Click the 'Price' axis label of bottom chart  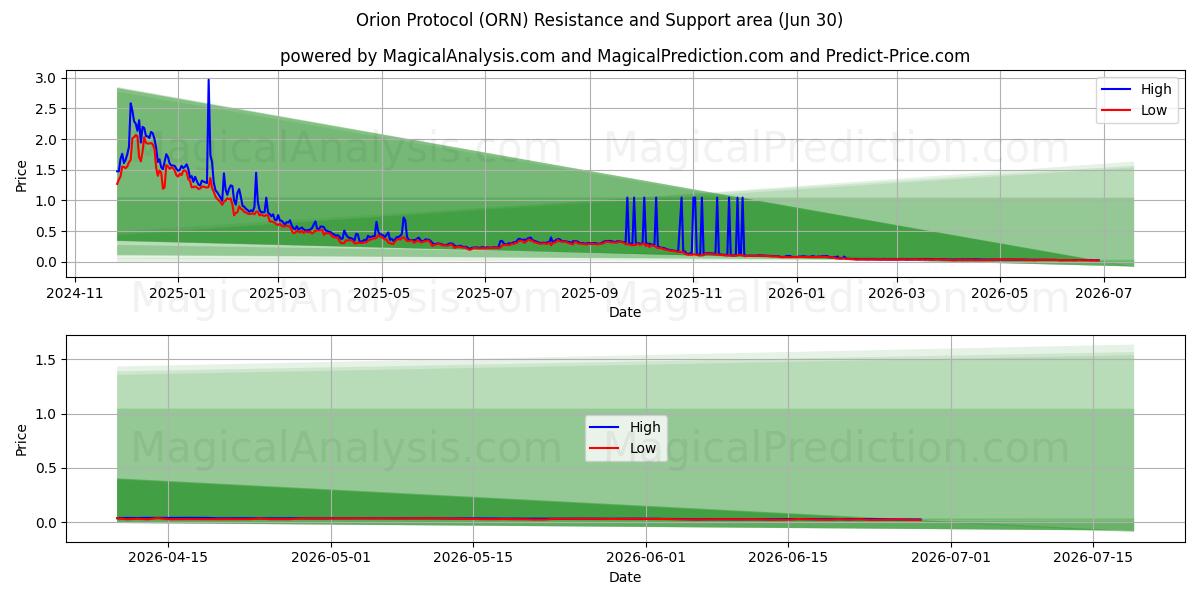point(22,439)
